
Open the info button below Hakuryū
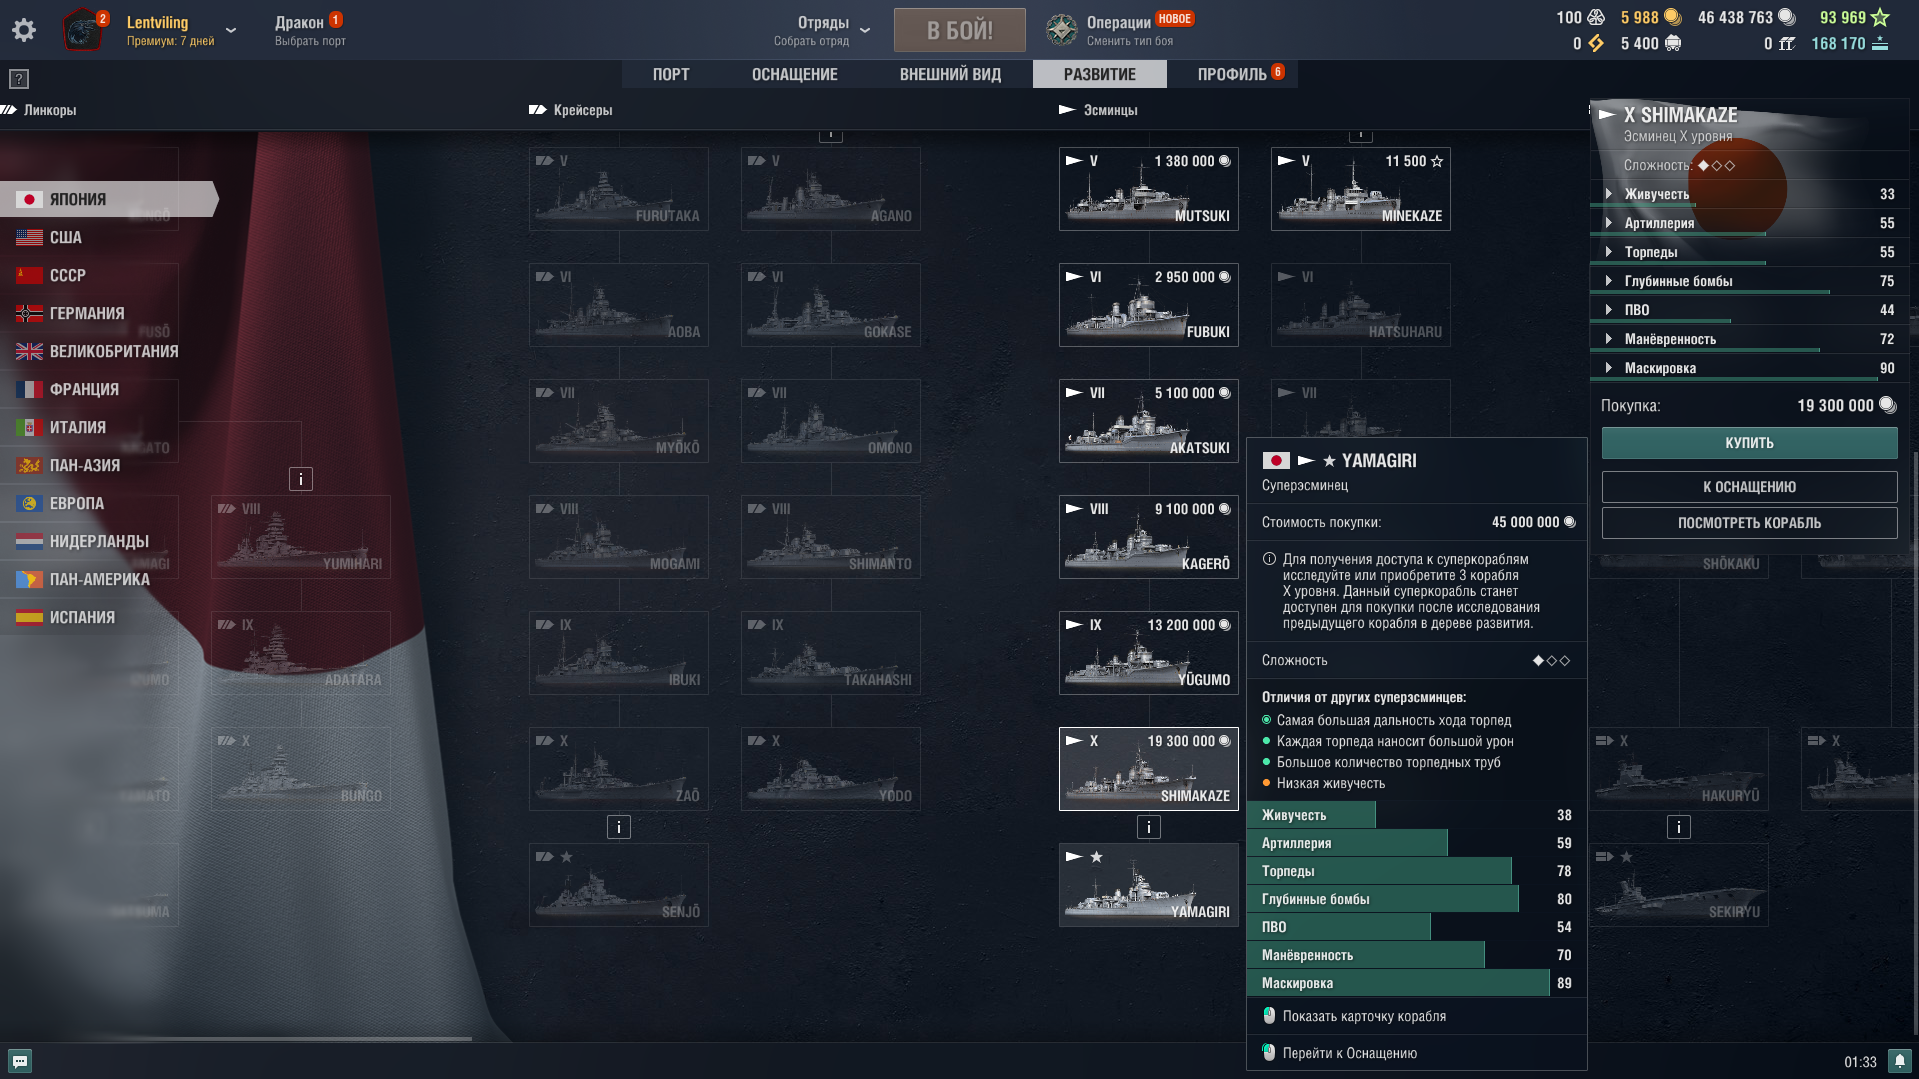tap(1679, 827)
